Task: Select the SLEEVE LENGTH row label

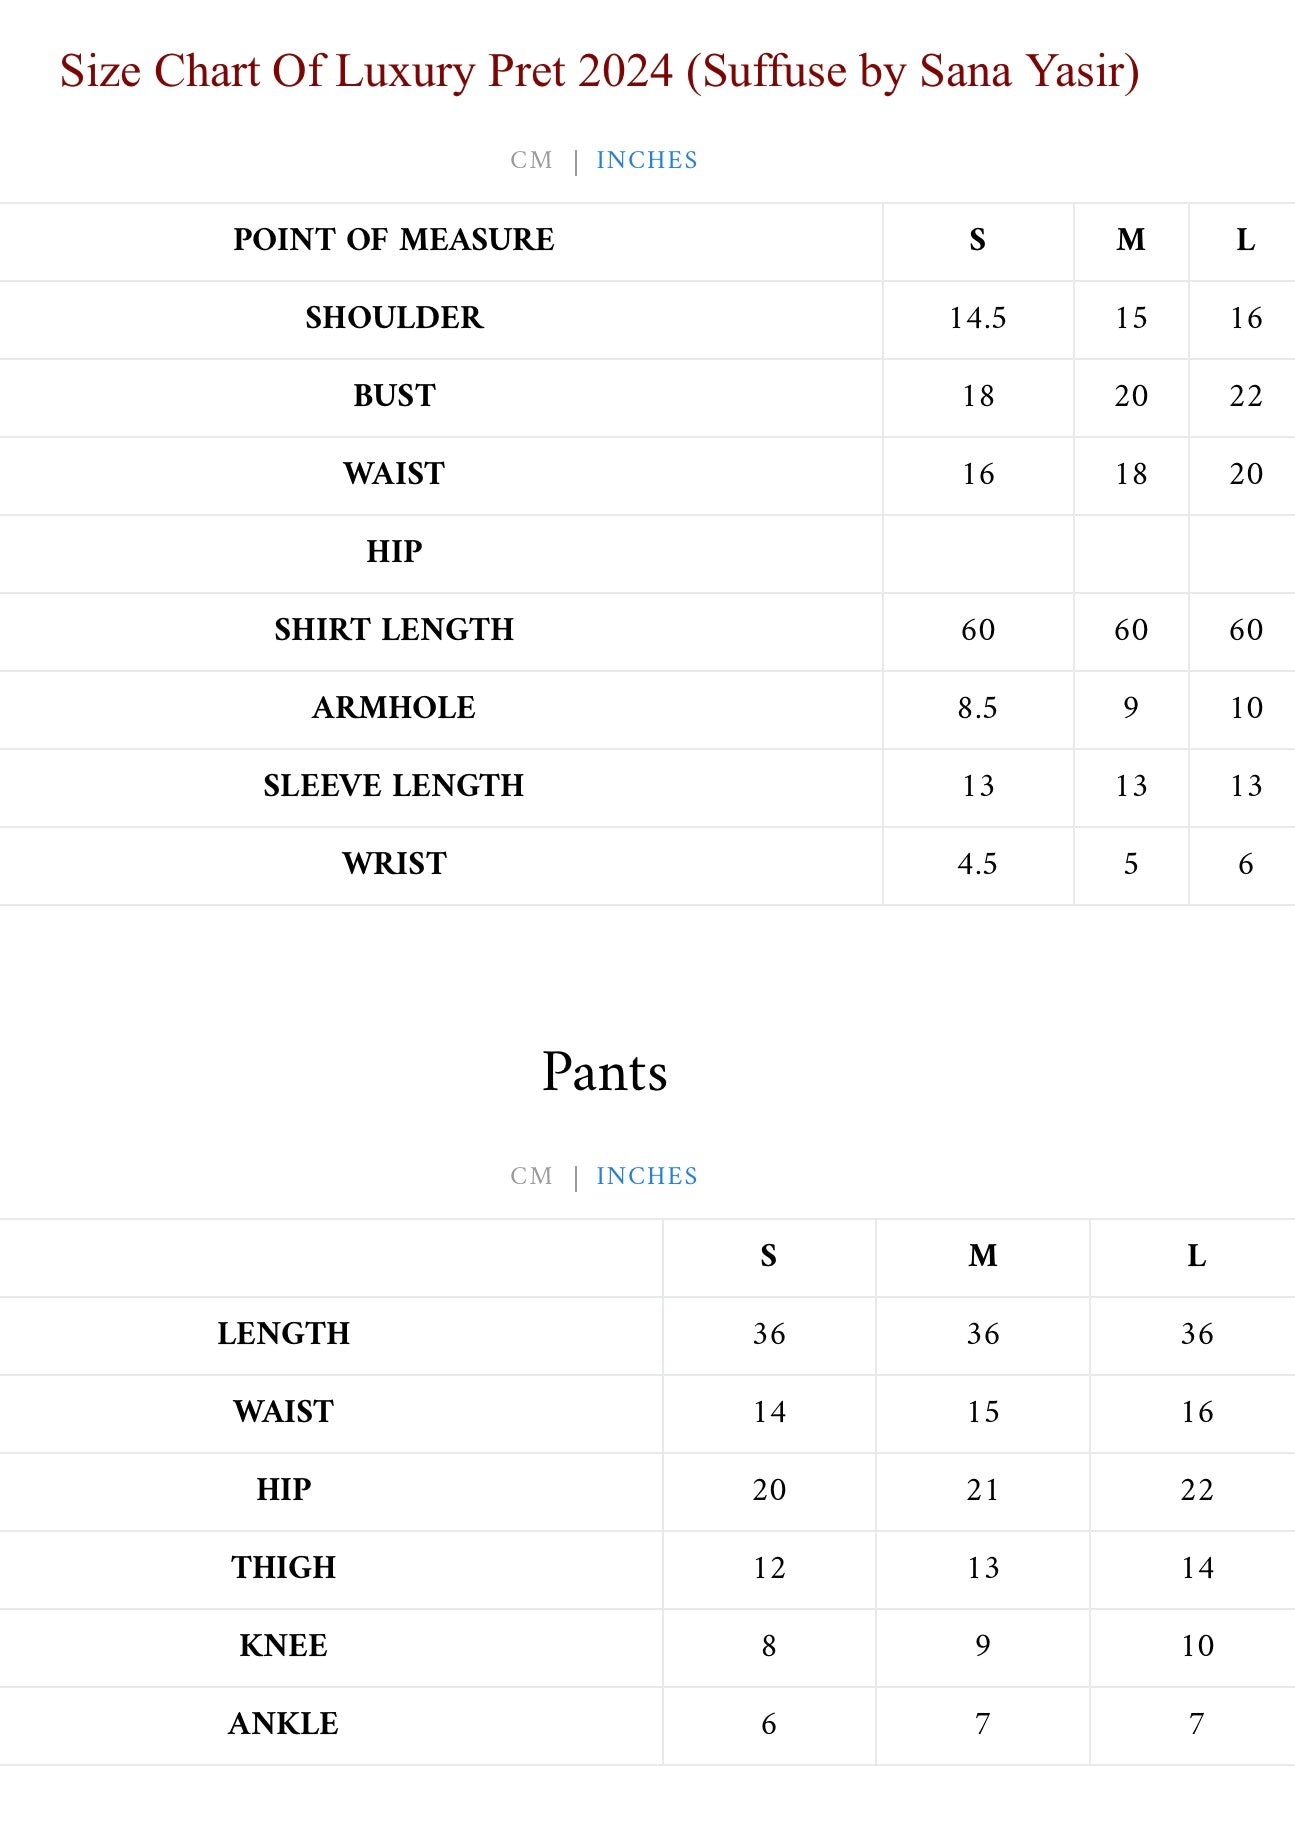Action: pos(394,786)
